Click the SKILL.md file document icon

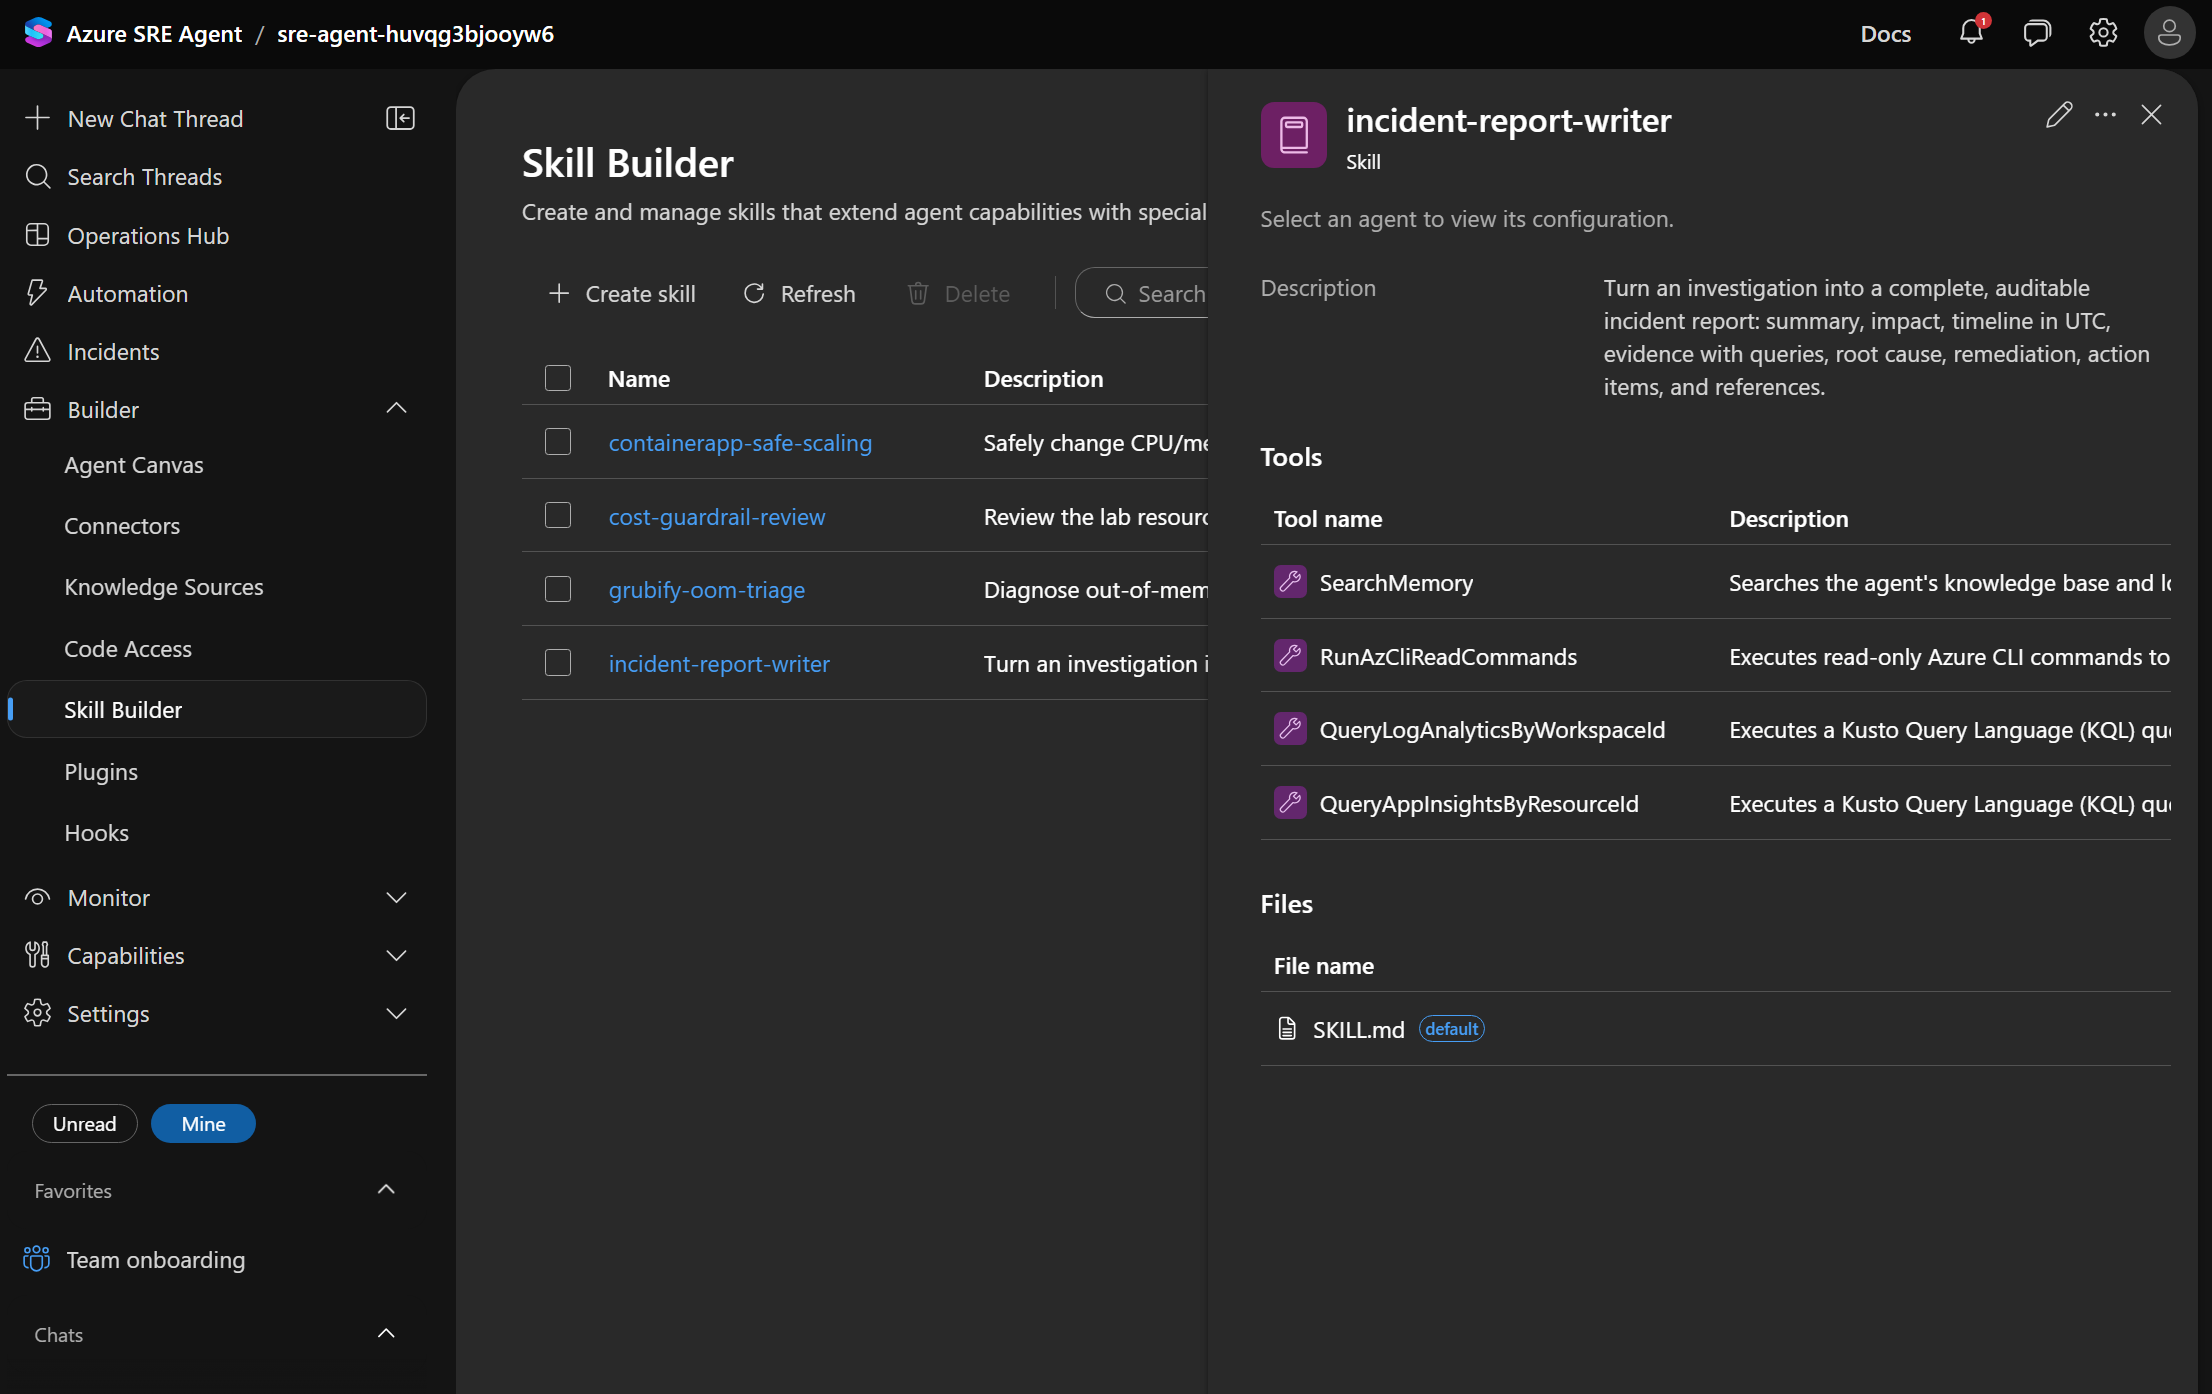click(1287, 1028)
